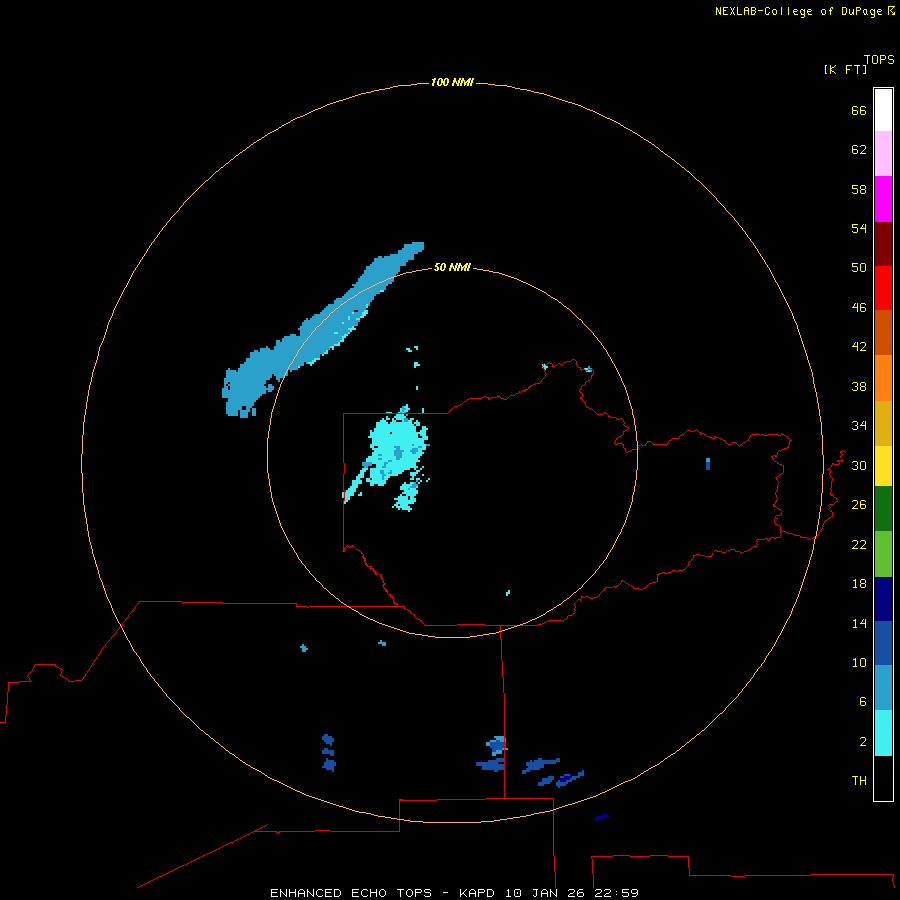The width and height of the screenshot is (900, 900).
Task: Click the "18" legend value
Action: click(x=859, y=584)
